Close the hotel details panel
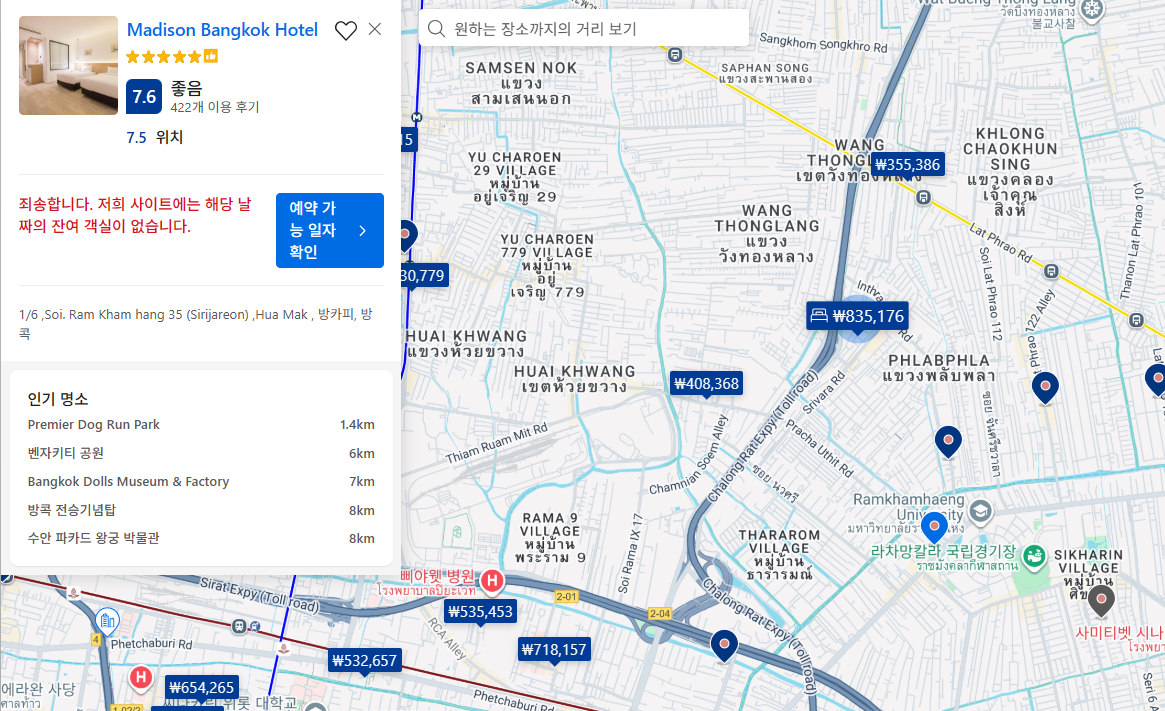This screenshot has height=711, width=1165. pyautogui.click(x=375, y=29)
